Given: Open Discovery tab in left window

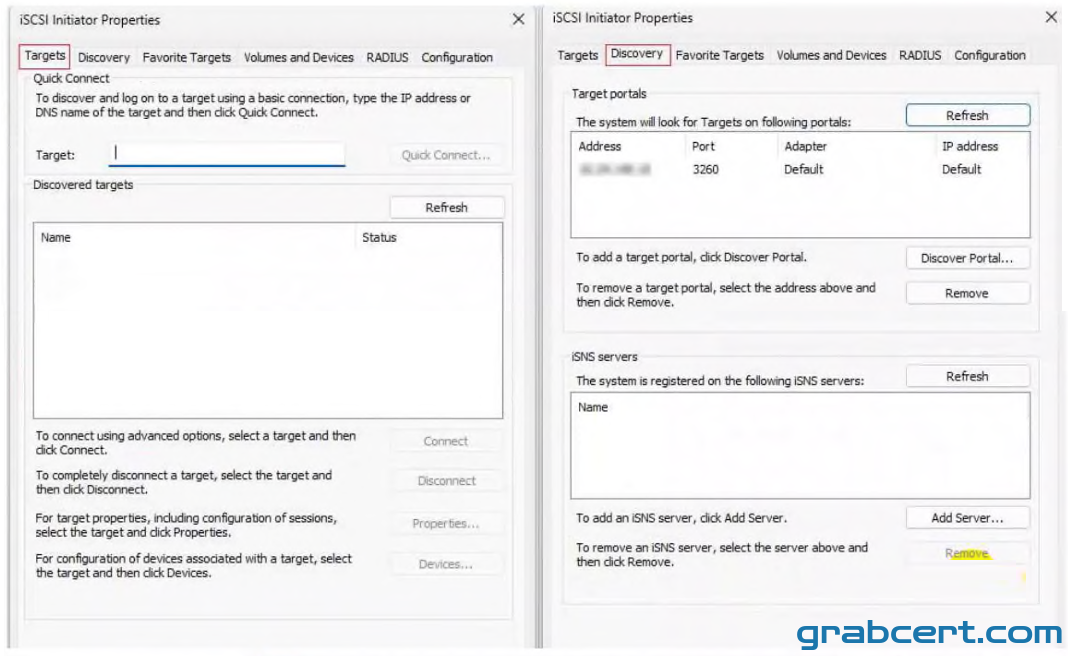Looking at the screenshot, I should click(x=104, y=58).
